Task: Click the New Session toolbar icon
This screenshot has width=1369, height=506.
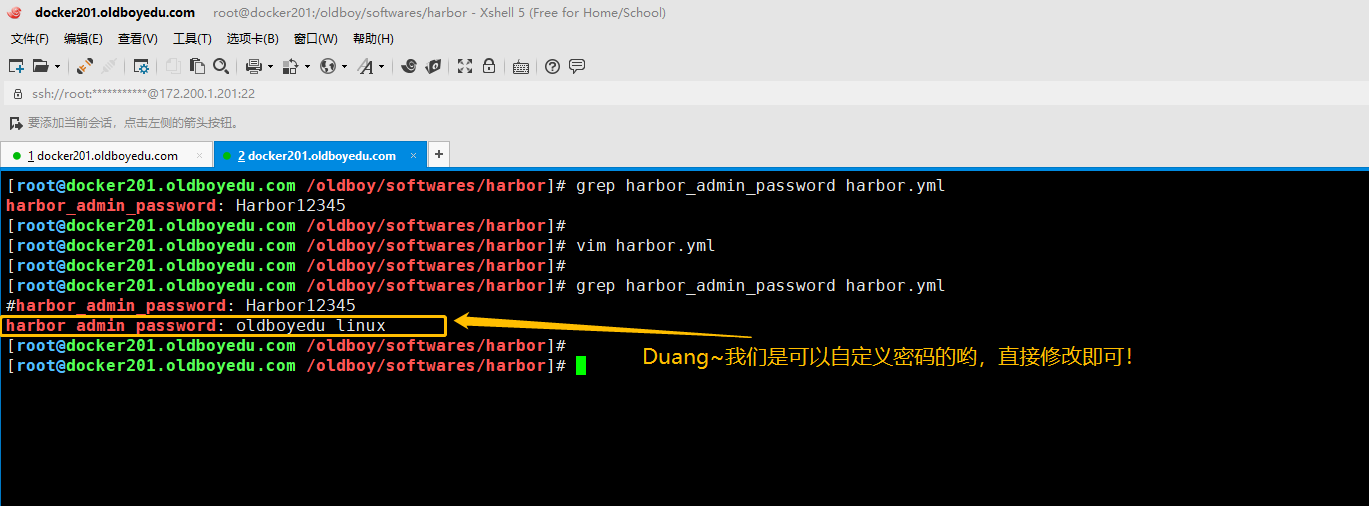Action: click(16, 66)
